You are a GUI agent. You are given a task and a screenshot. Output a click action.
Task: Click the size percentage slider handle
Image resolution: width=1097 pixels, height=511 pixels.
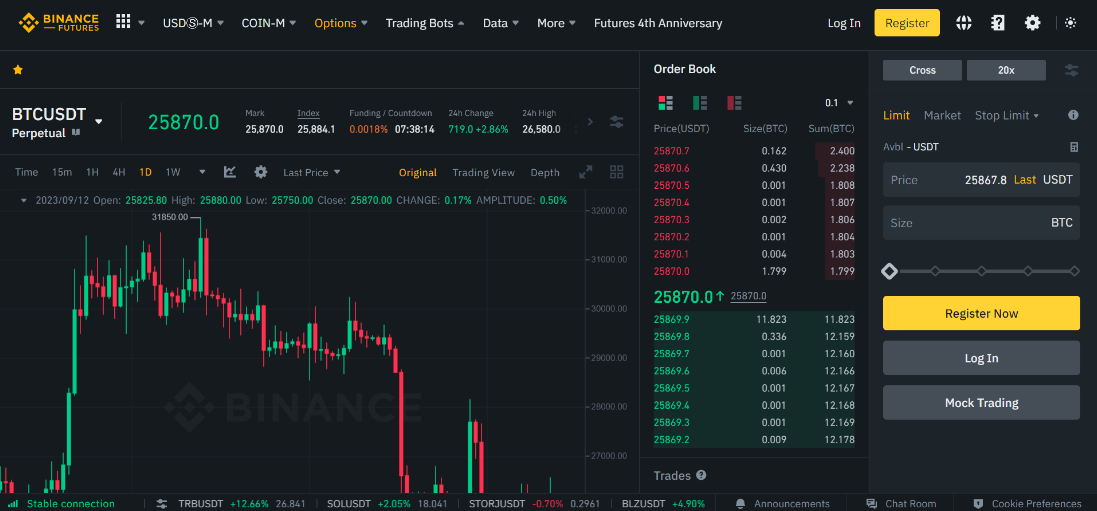click(889, 271)
